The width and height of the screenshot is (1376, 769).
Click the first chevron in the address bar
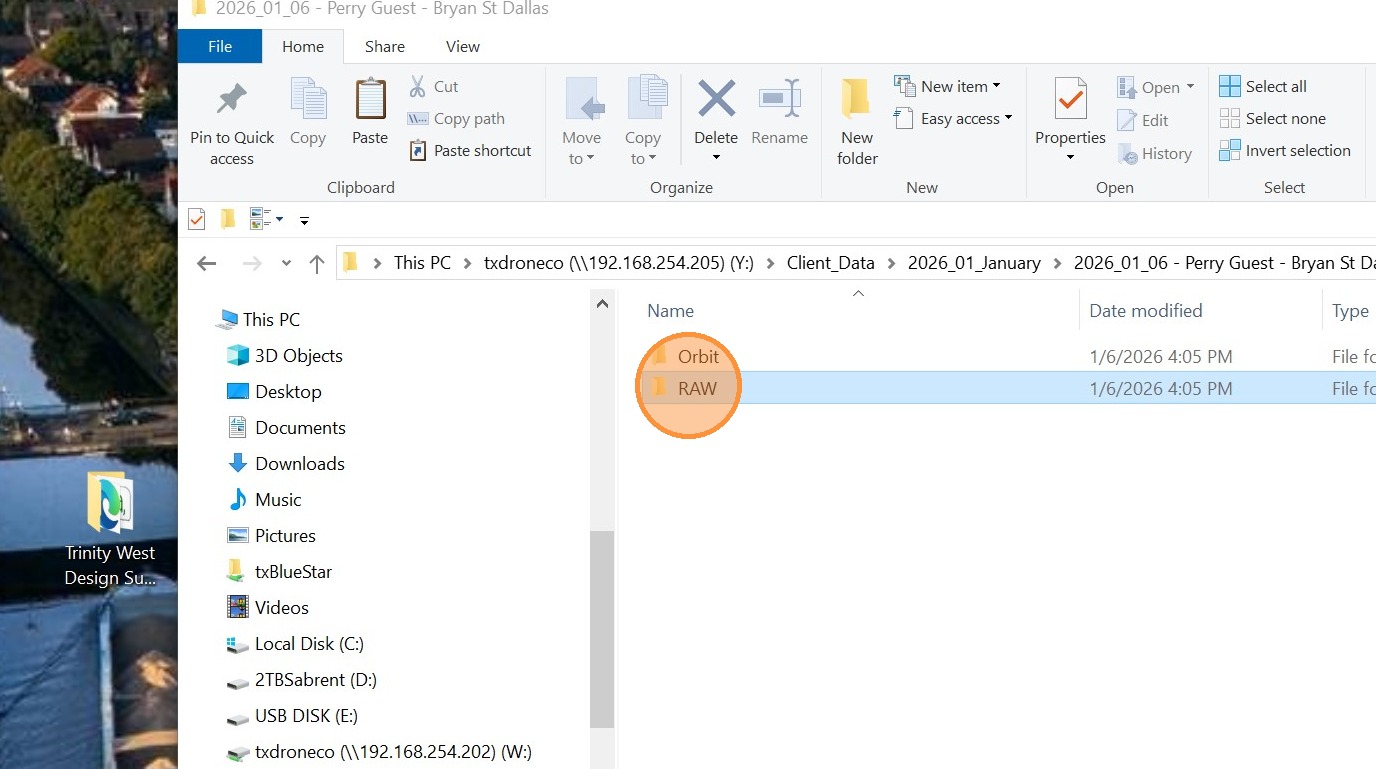[377, 264]
